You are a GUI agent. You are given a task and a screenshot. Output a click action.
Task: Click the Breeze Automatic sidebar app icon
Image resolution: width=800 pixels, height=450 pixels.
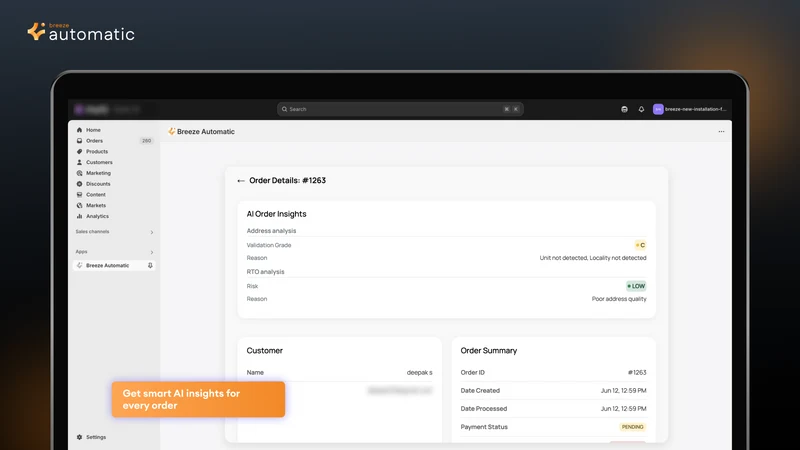click(80, 265)
